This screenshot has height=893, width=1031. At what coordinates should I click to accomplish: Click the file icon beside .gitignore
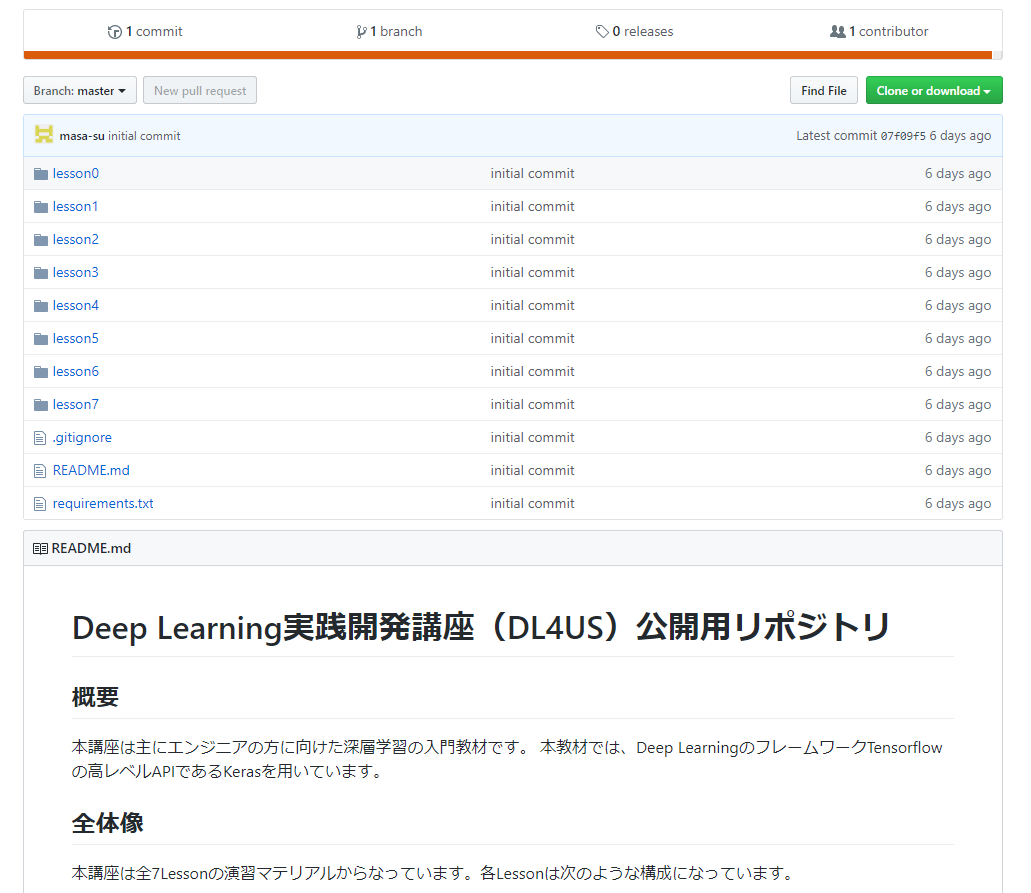coord(40,437)
